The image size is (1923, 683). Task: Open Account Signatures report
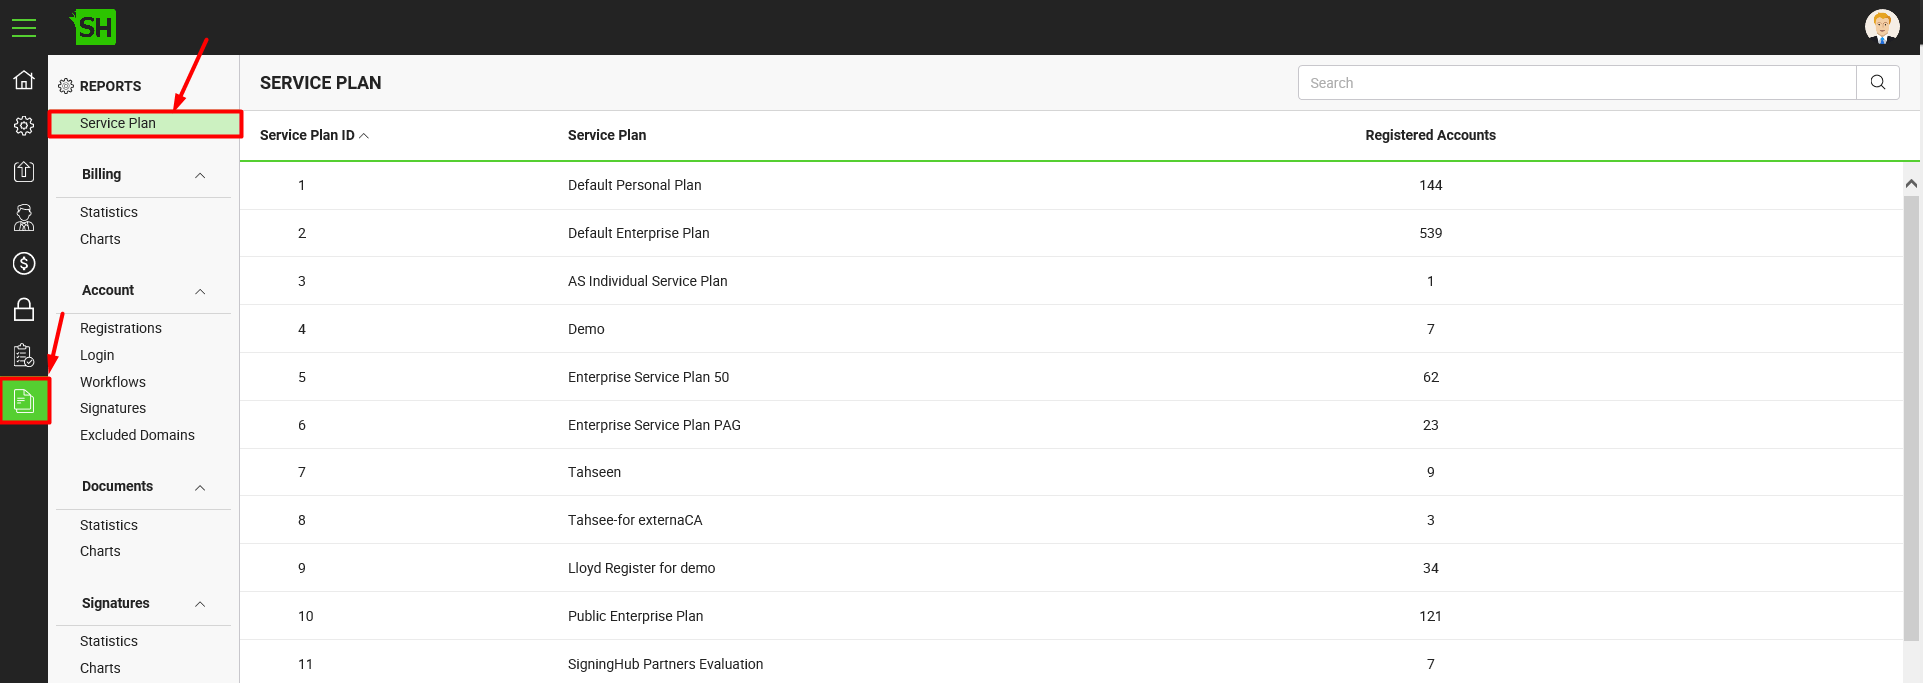coord(113,408)
